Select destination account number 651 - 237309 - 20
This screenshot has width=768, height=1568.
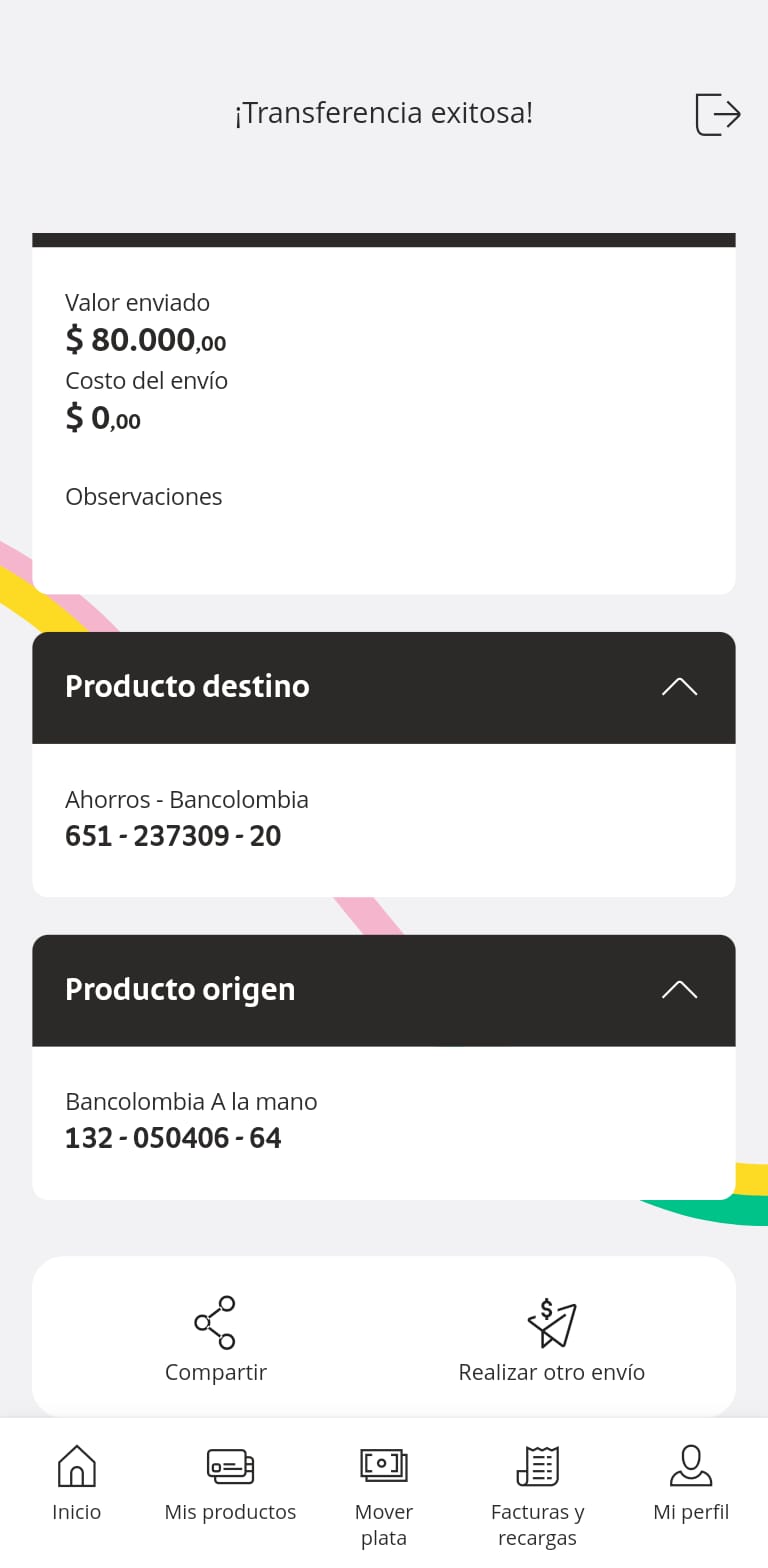click(173, 836)
